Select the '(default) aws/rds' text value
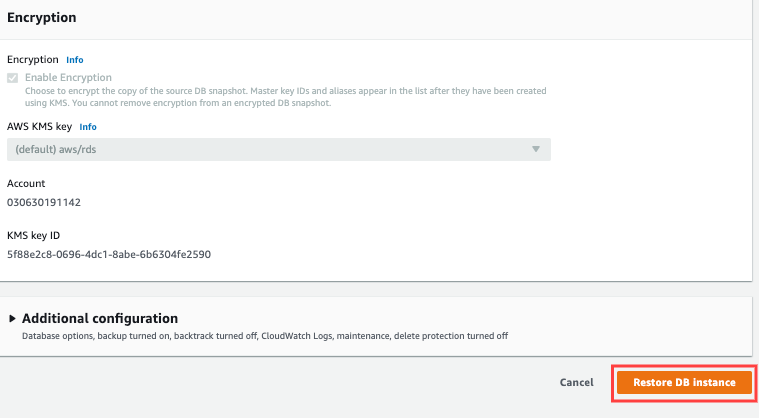 pyautogui.click(x=56, y=149)
